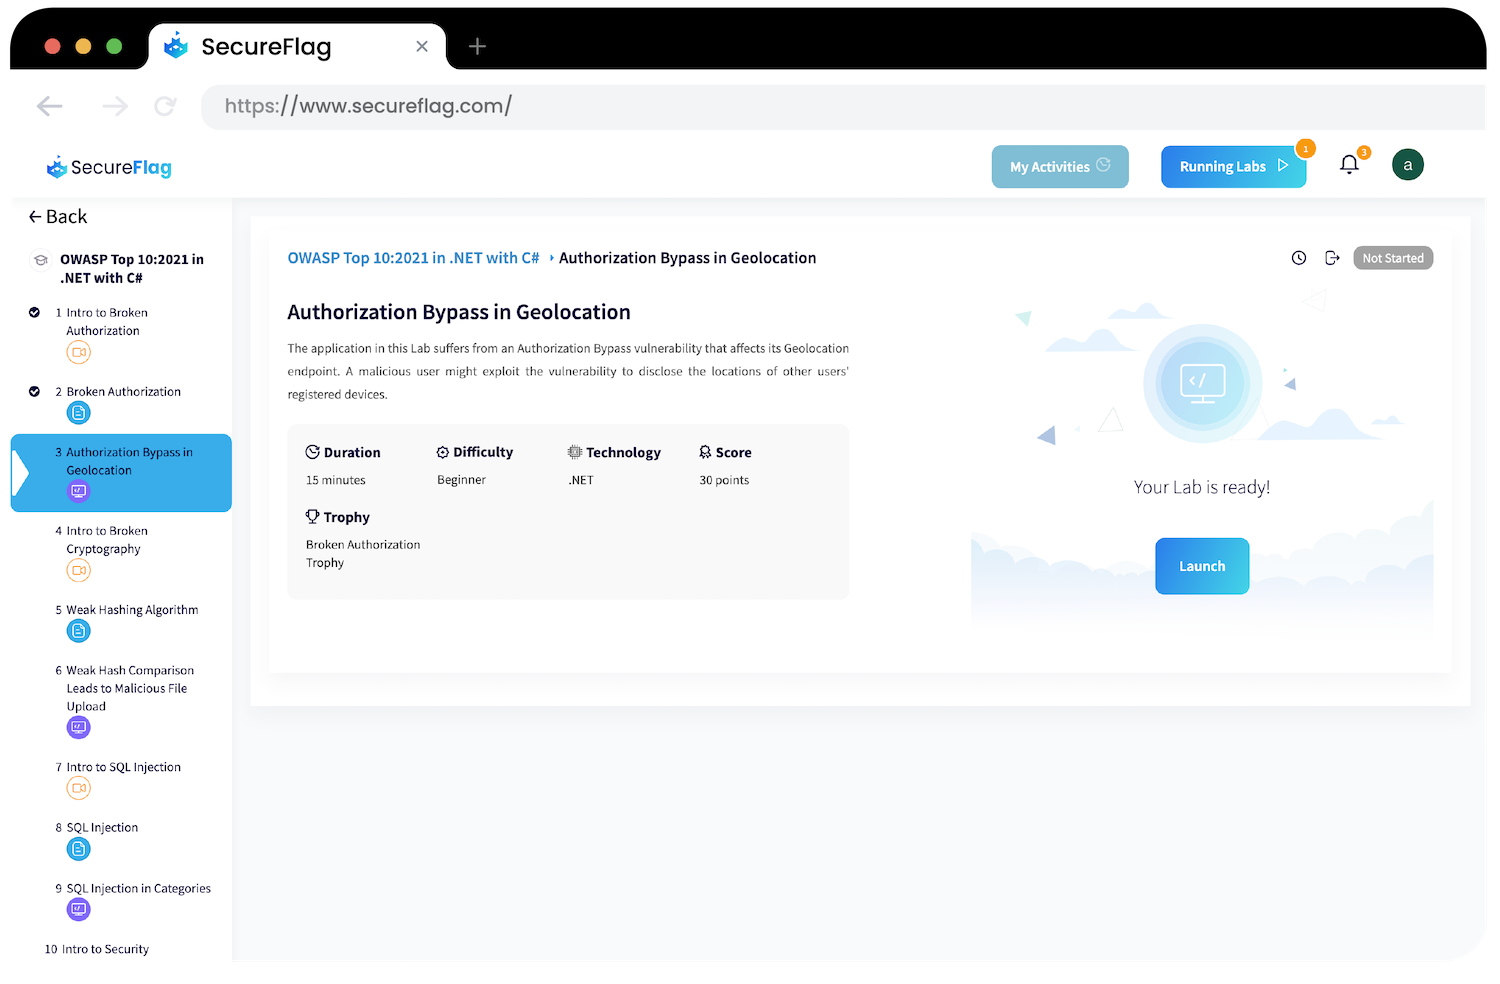Viewport: 1500px width, 984px height.
Task: Click the completed checkmark for Broken Authorization
Action: pyautogui.click(x=34, y=392)
